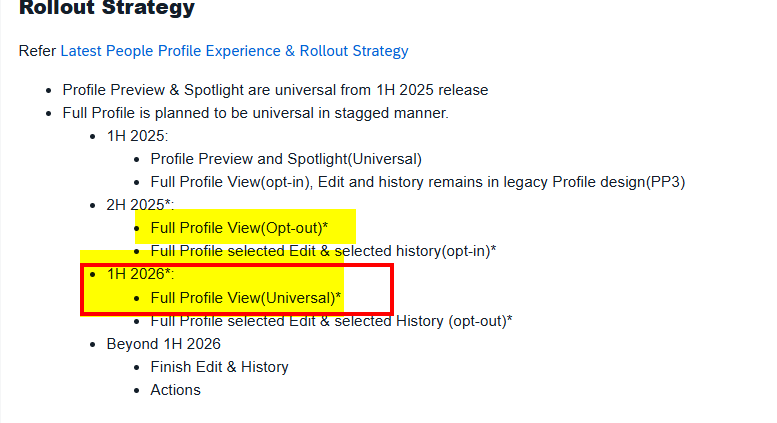
Task: Click the 1H 2025: list item
Action: coord(138,136)
